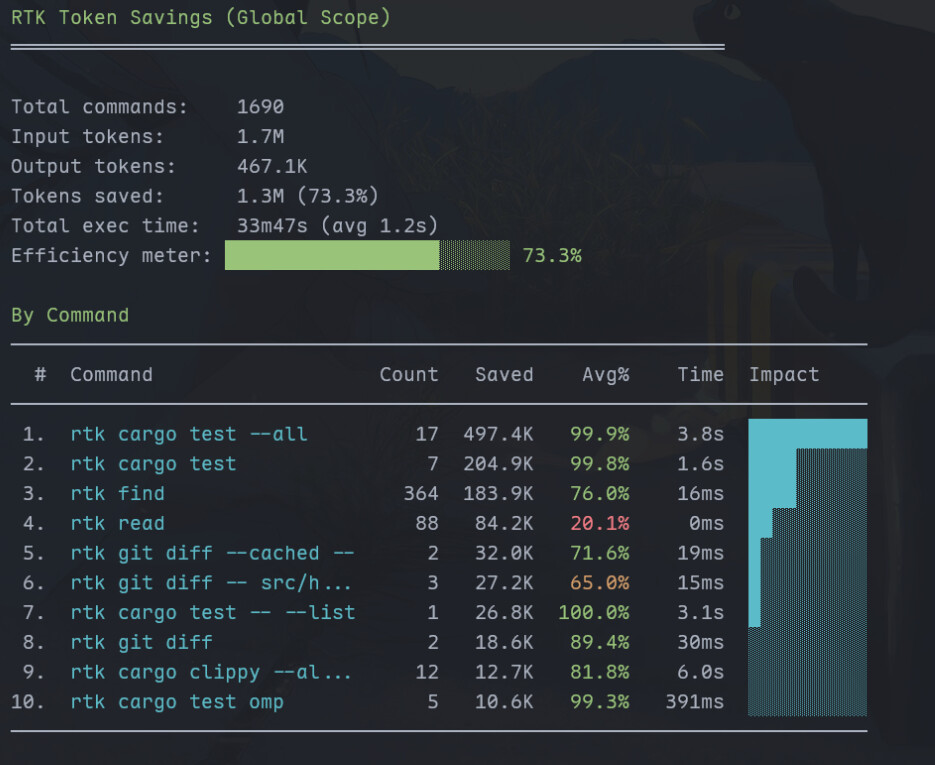Click the 3.8s time value
The height and width of the screenshot is (765, 935).
701,434
